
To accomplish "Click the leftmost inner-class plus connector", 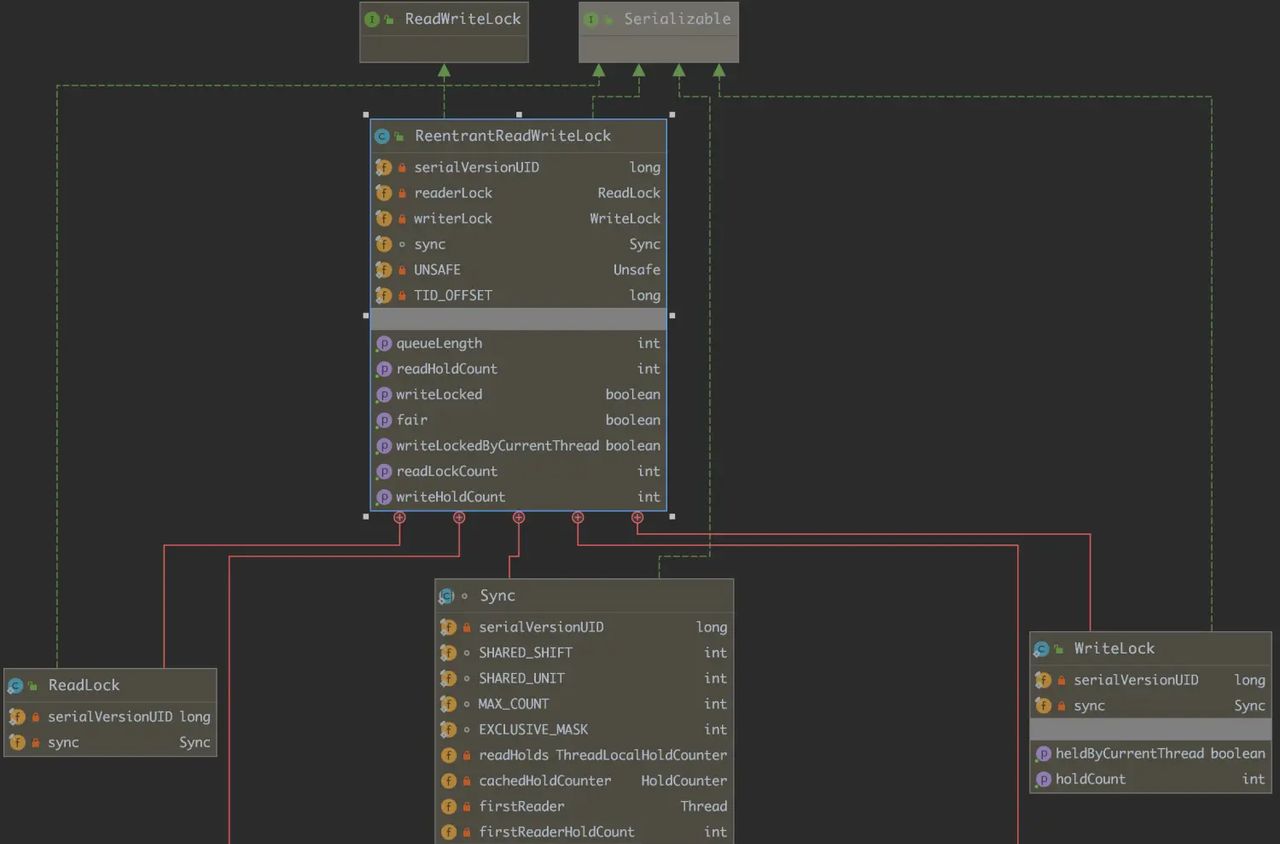I will pyautogui.click(x=400, y=518).
